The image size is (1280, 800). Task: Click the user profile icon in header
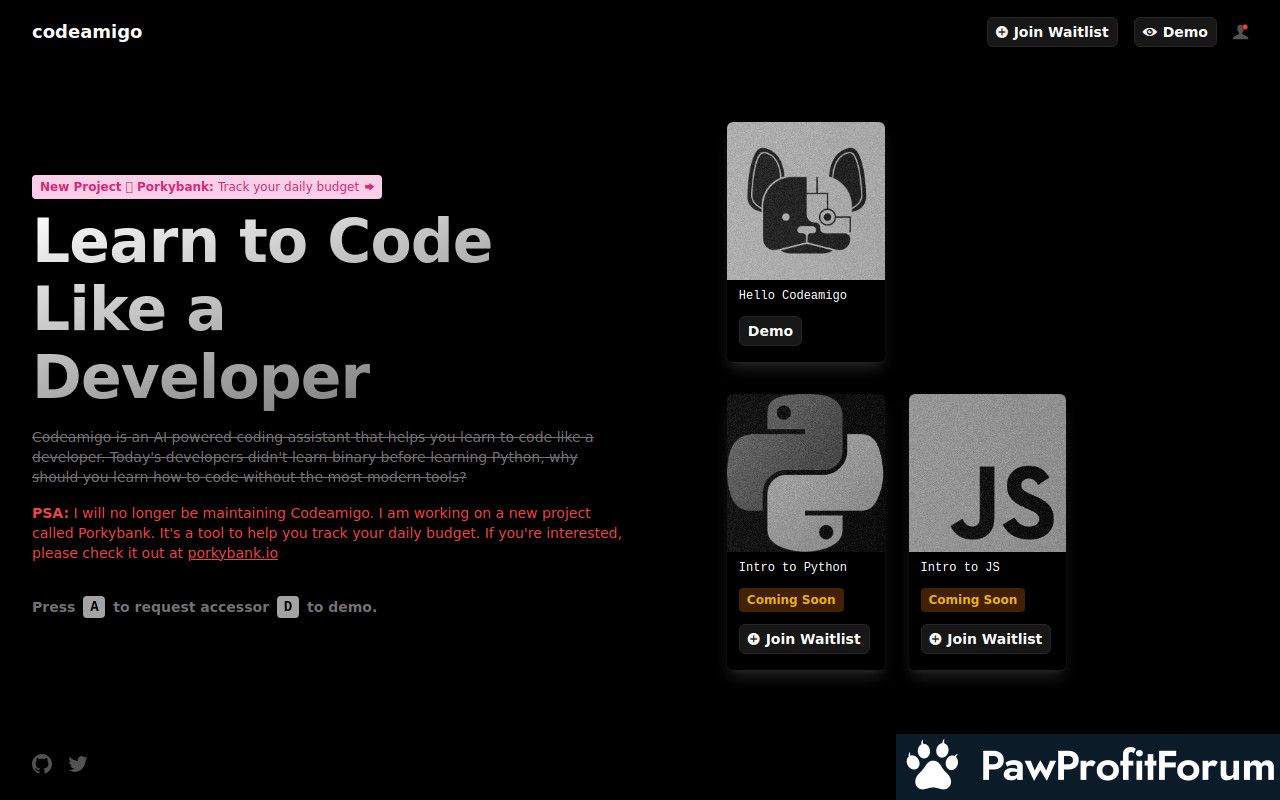pos(1240,32)
